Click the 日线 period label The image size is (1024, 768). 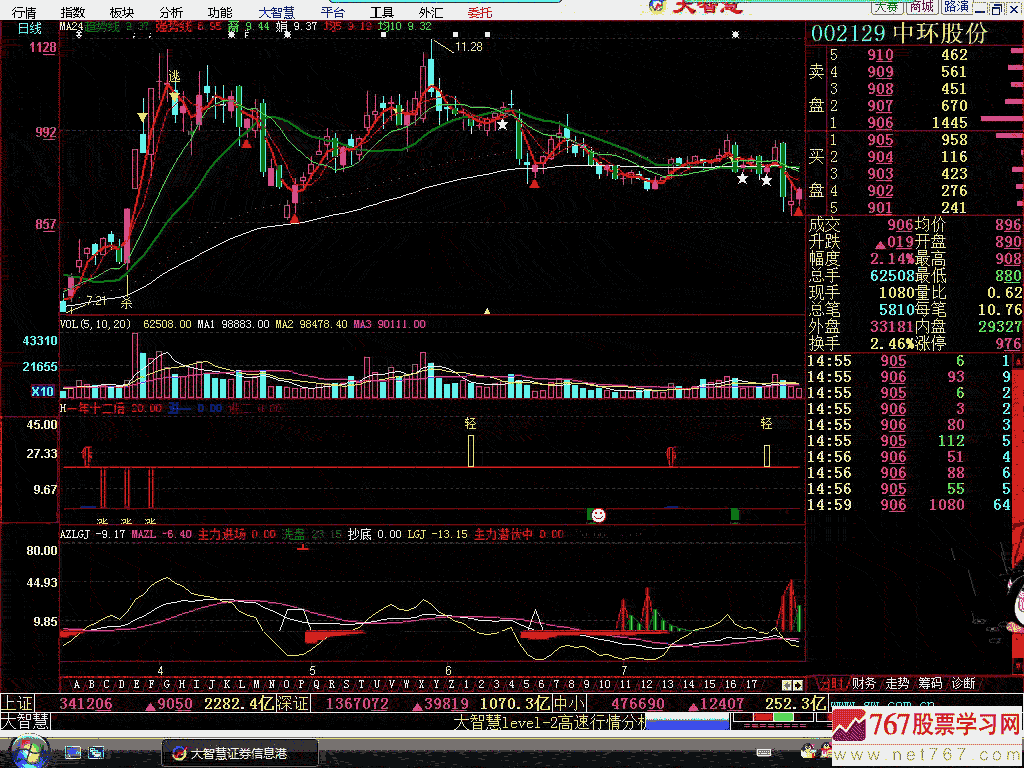tap(29, 28)
